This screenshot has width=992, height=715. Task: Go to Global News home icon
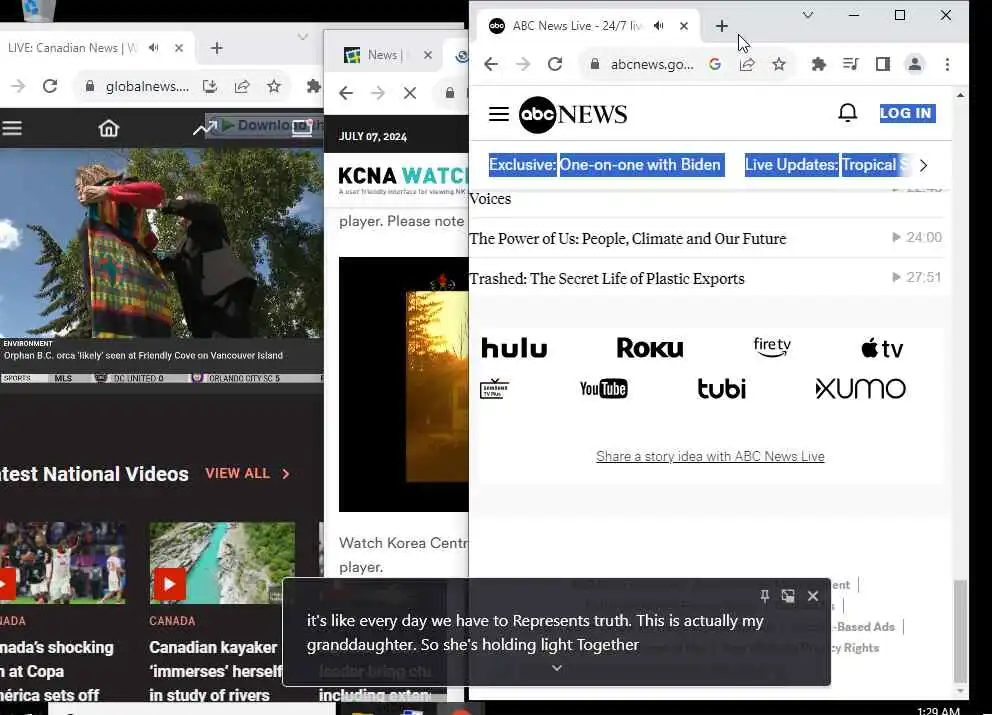108,128
